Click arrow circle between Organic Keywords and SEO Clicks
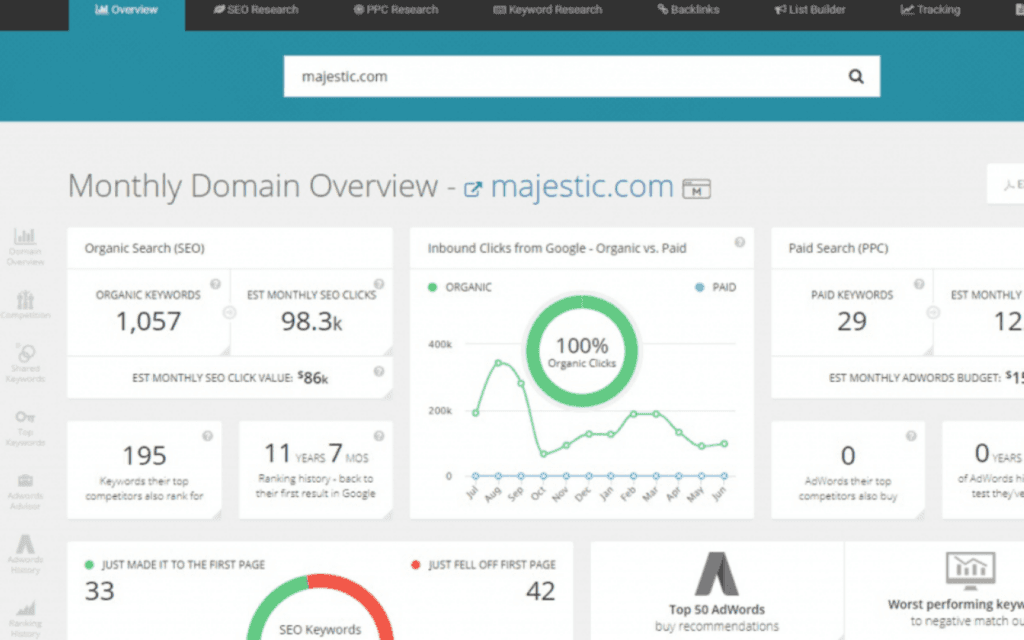Screen dimensions: 1024x640 (229, 313)
